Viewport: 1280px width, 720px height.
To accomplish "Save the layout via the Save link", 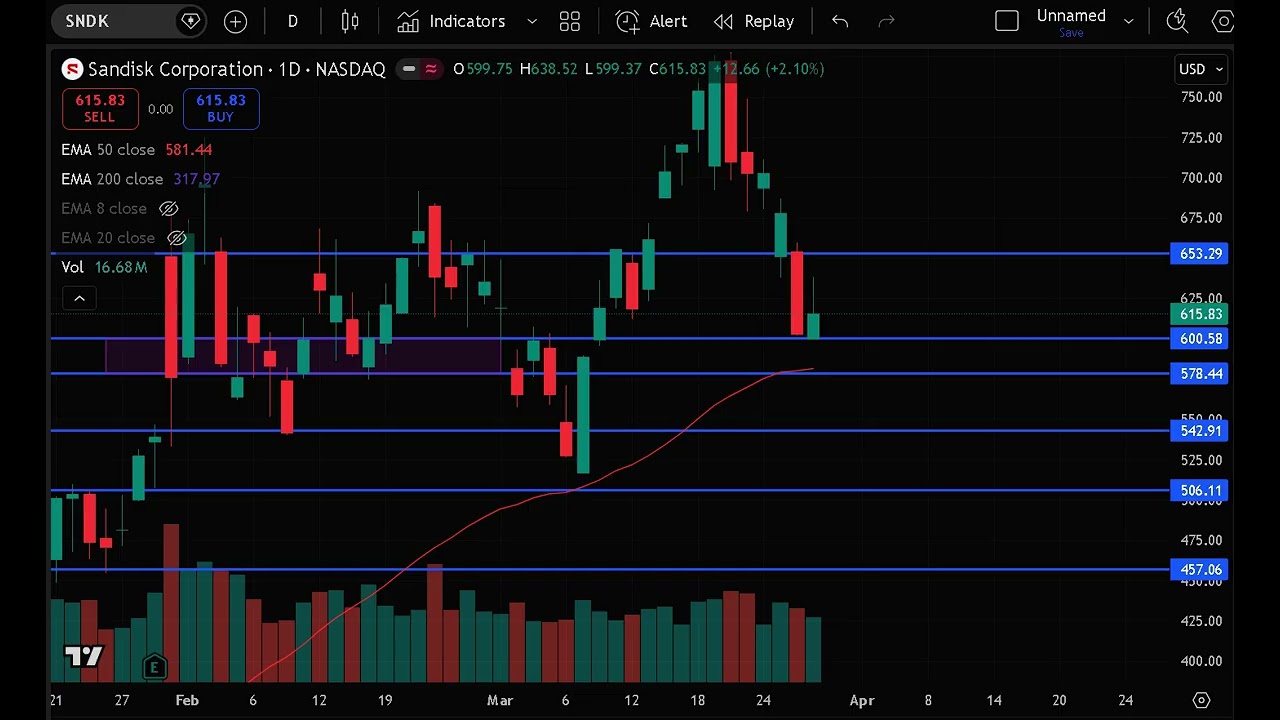I will coord(1071,33).
